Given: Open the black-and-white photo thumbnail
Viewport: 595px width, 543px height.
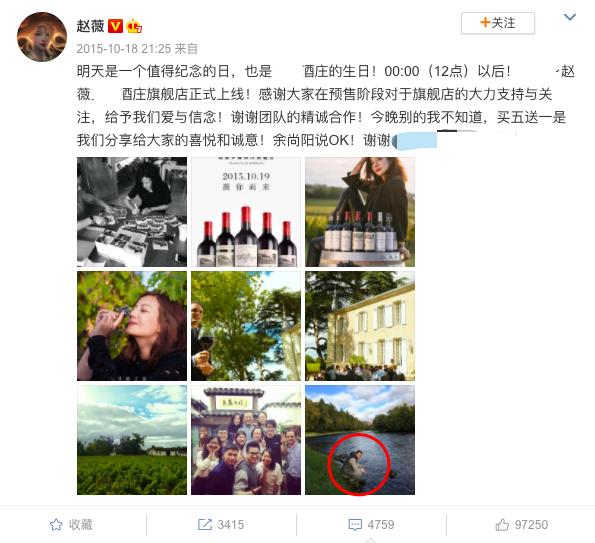Looking at the screenshot, I should click(132, 212).
